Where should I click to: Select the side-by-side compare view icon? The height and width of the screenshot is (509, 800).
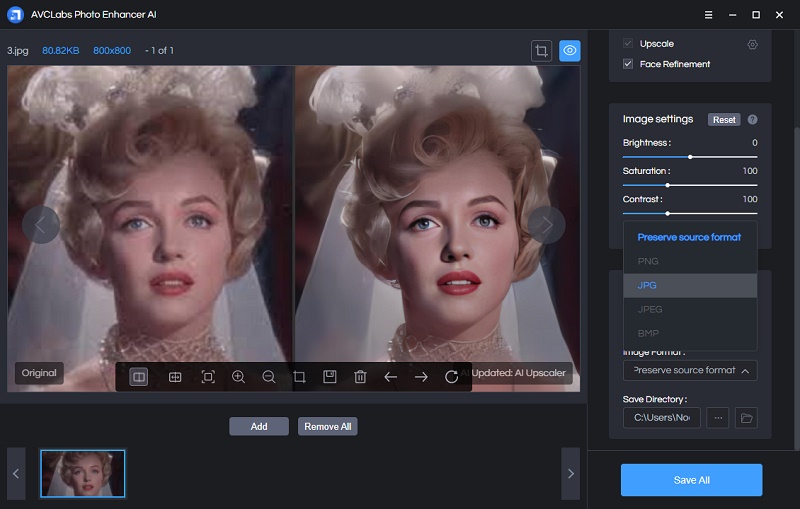(x=138, y=377)
